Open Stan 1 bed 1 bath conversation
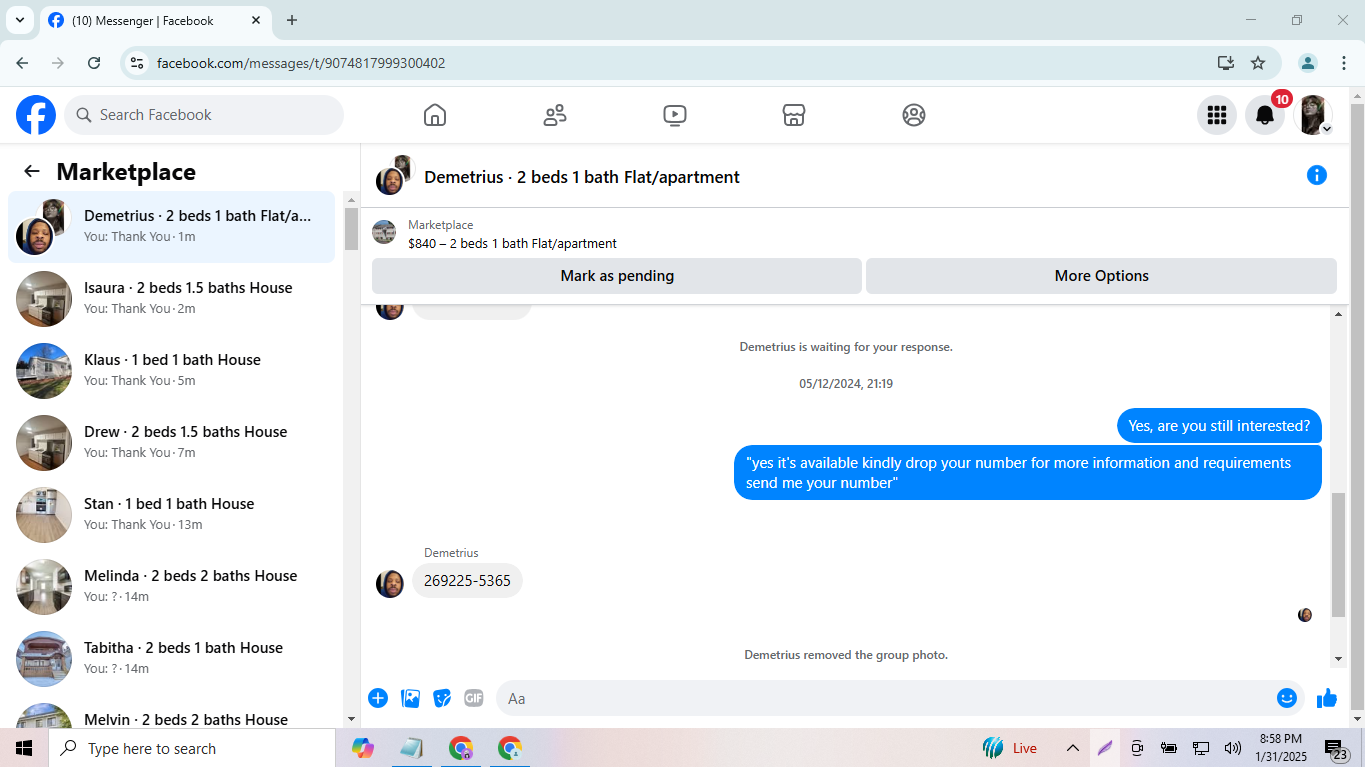Screen dimensions: 1365x767 click(x=171, y=515)
